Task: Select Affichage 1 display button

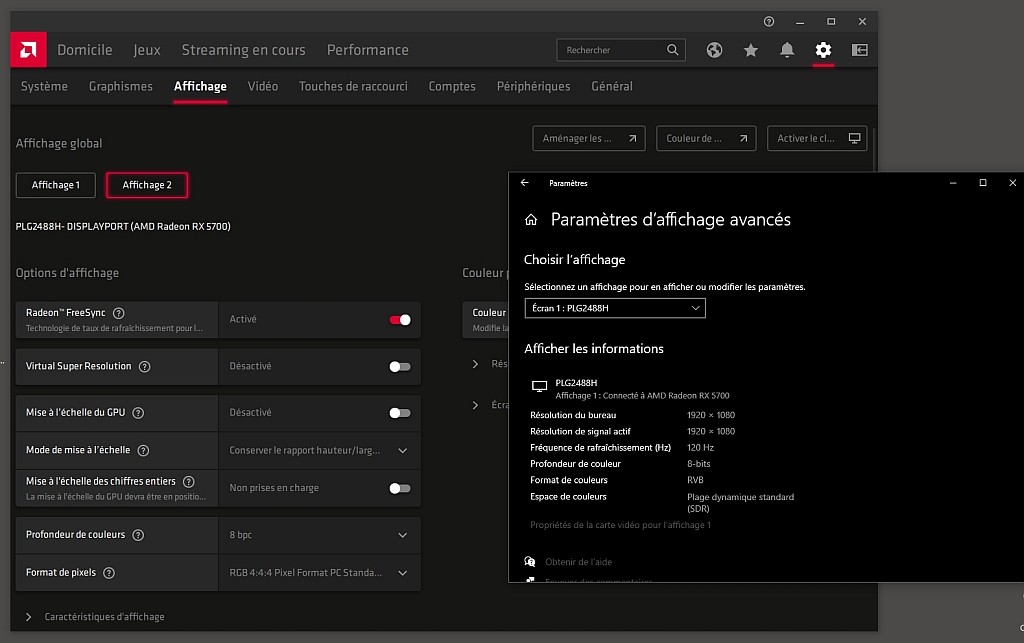Action: [x=56, y=185]
